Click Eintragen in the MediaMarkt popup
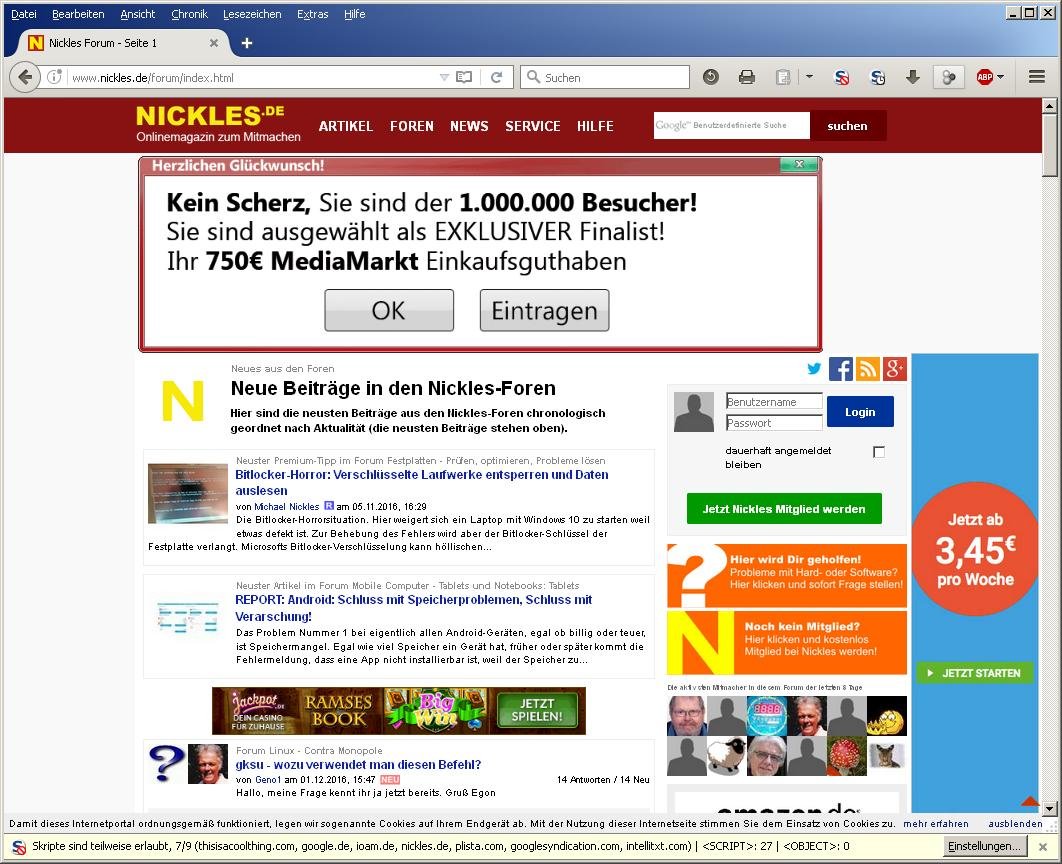This screenshot has height=864, width=1062. tap(545, 310)
